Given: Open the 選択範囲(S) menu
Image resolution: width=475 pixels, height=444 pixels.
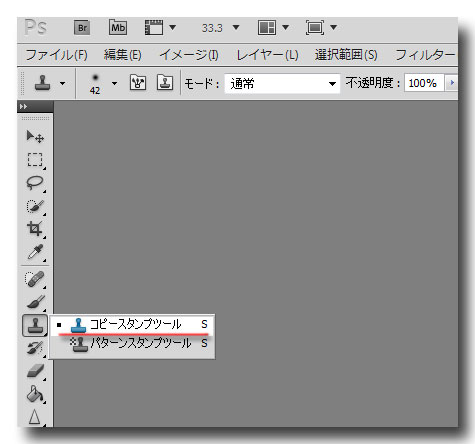Looking at the screenshot, I should (346, 55).
